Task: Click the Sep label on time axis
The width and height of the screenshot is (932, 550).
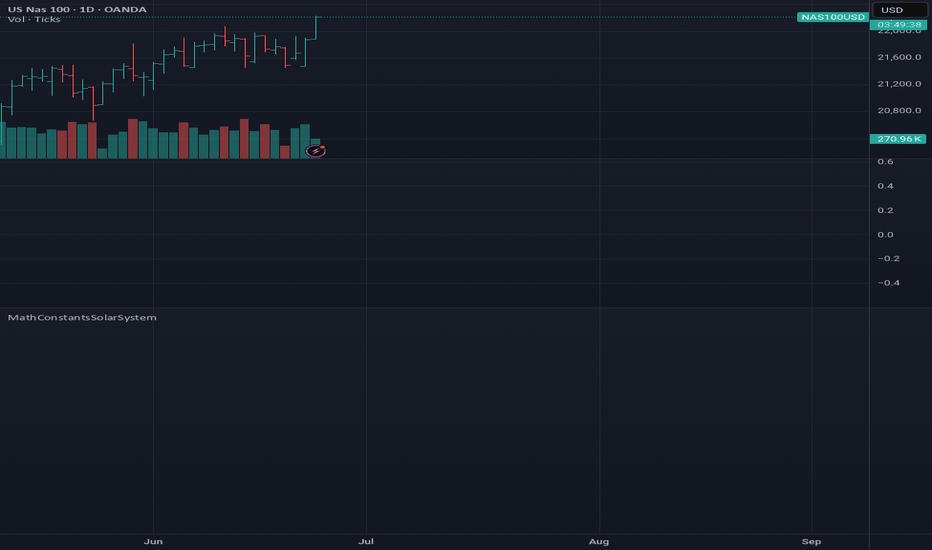Action: click(811, 542)
